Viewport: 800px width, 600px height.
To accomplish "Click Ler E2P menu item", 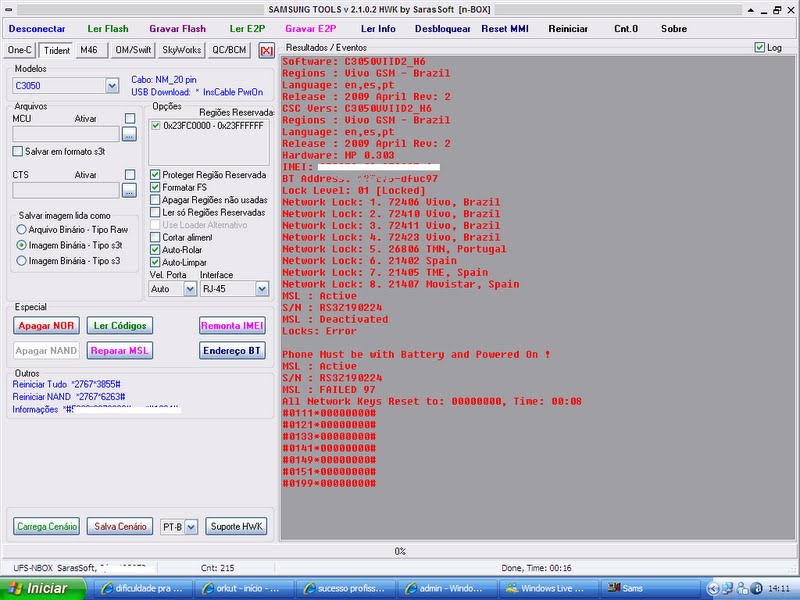I will click(247, 29).
